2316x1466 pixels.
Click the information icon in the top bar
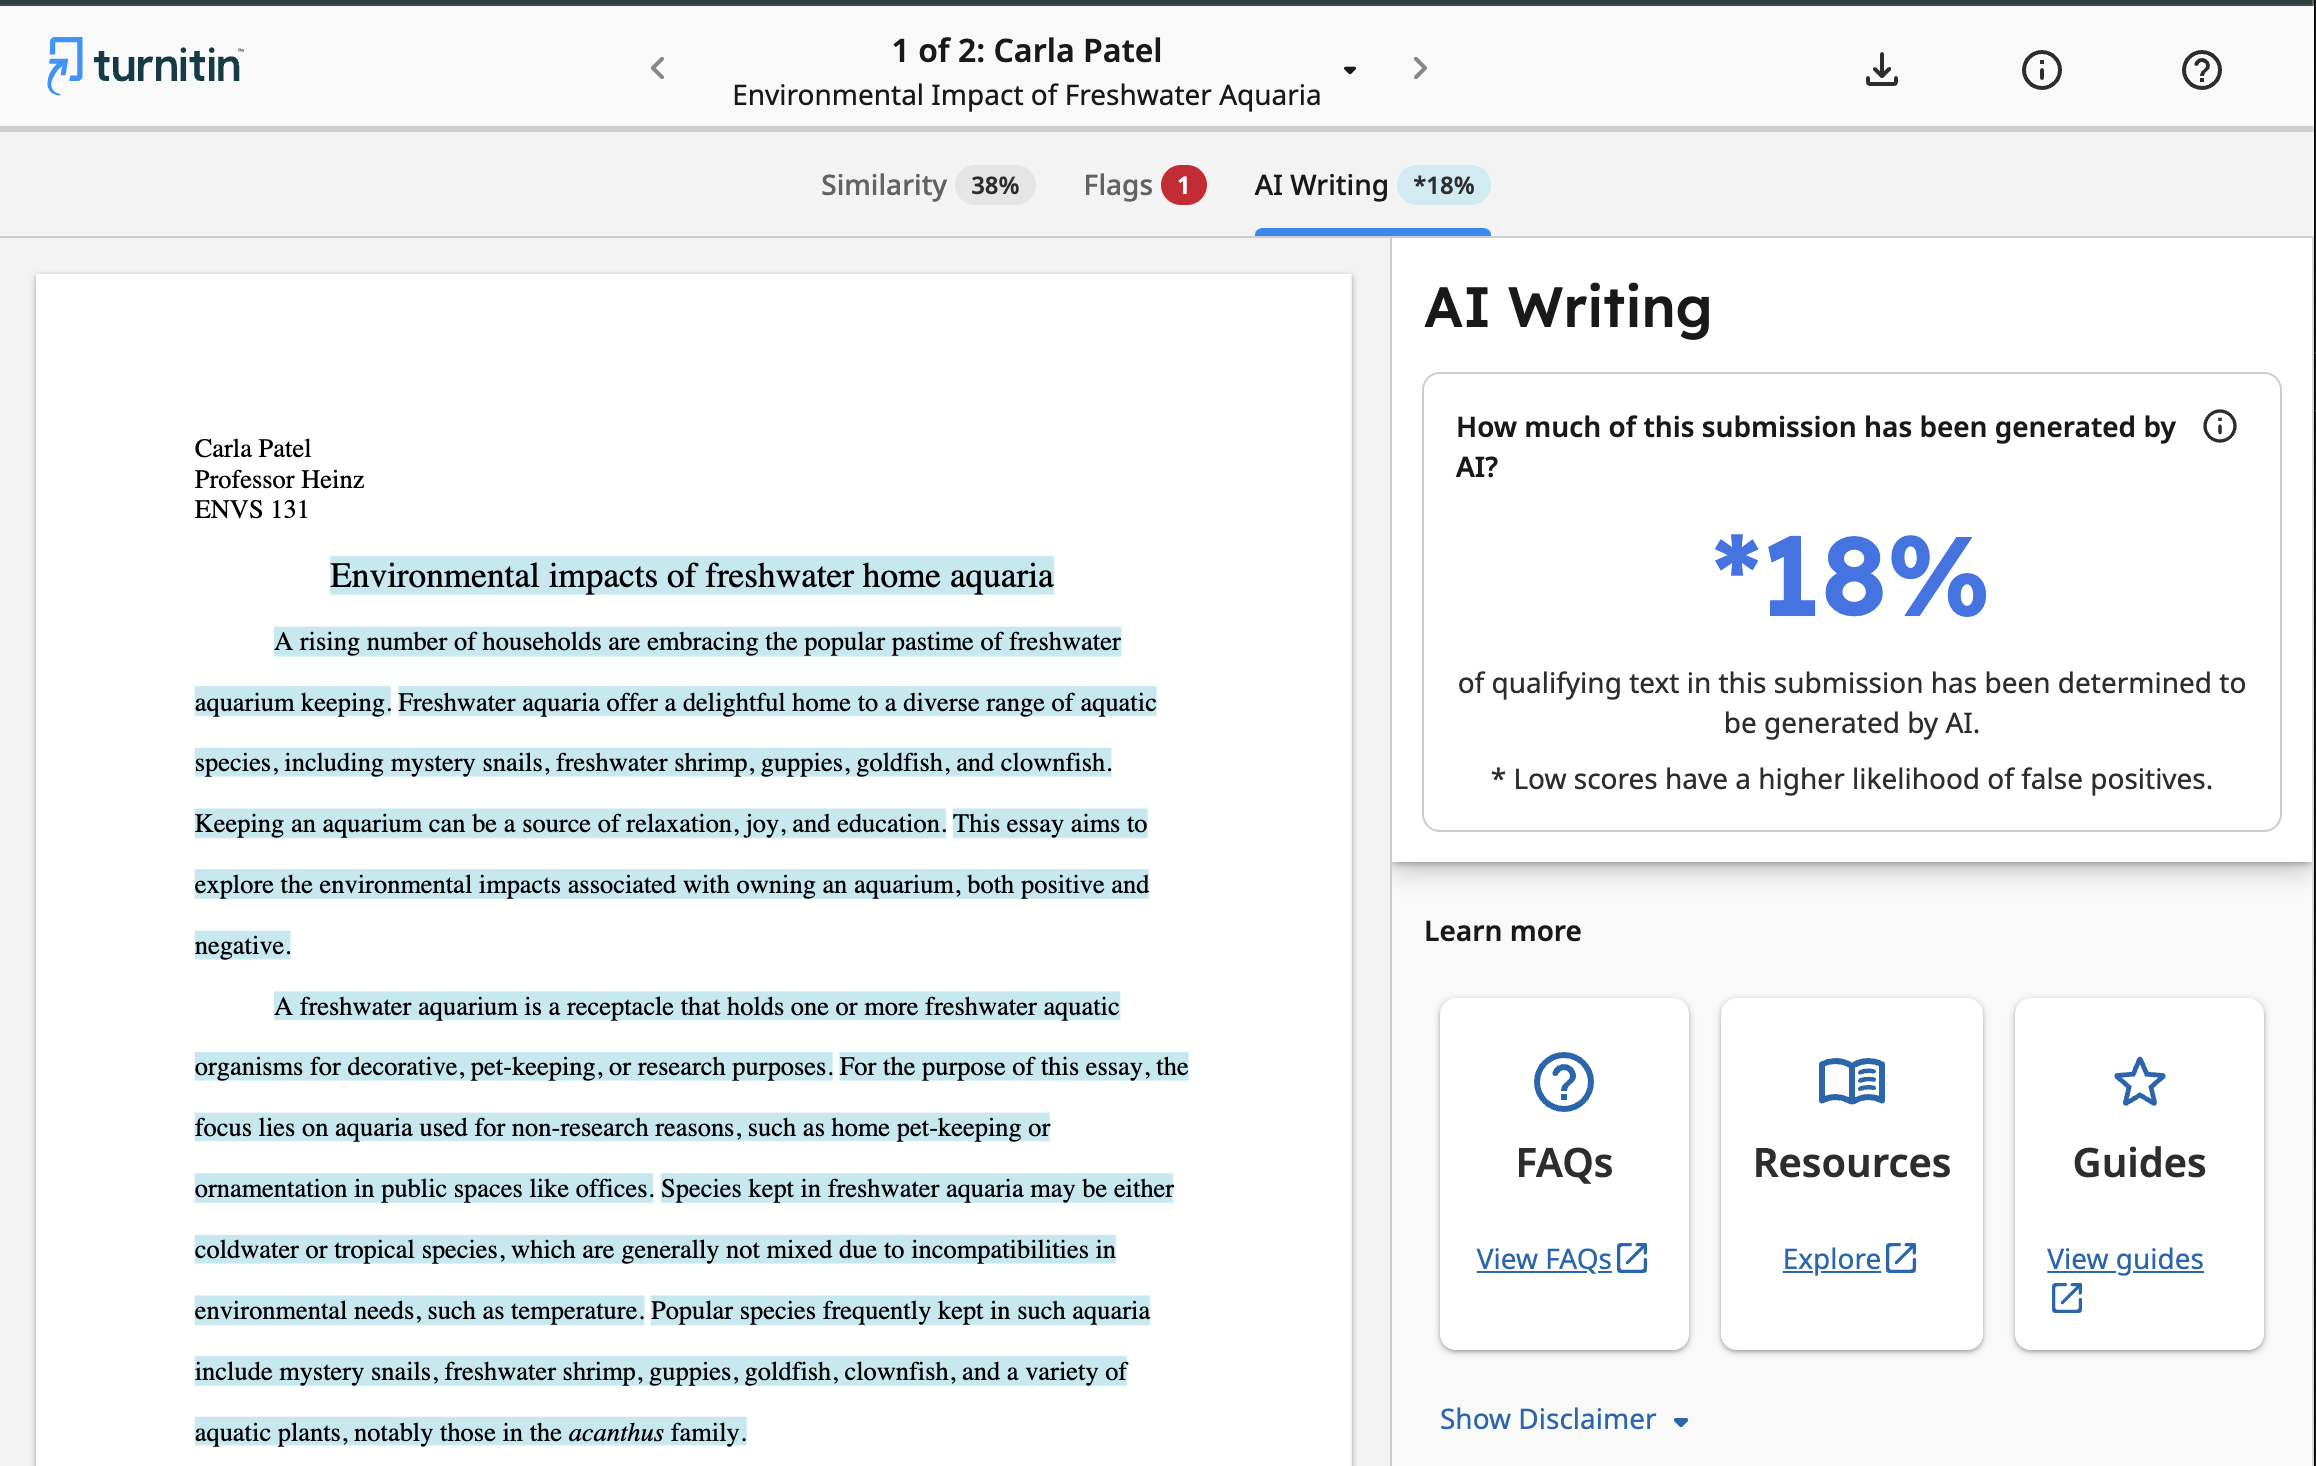2042,69
